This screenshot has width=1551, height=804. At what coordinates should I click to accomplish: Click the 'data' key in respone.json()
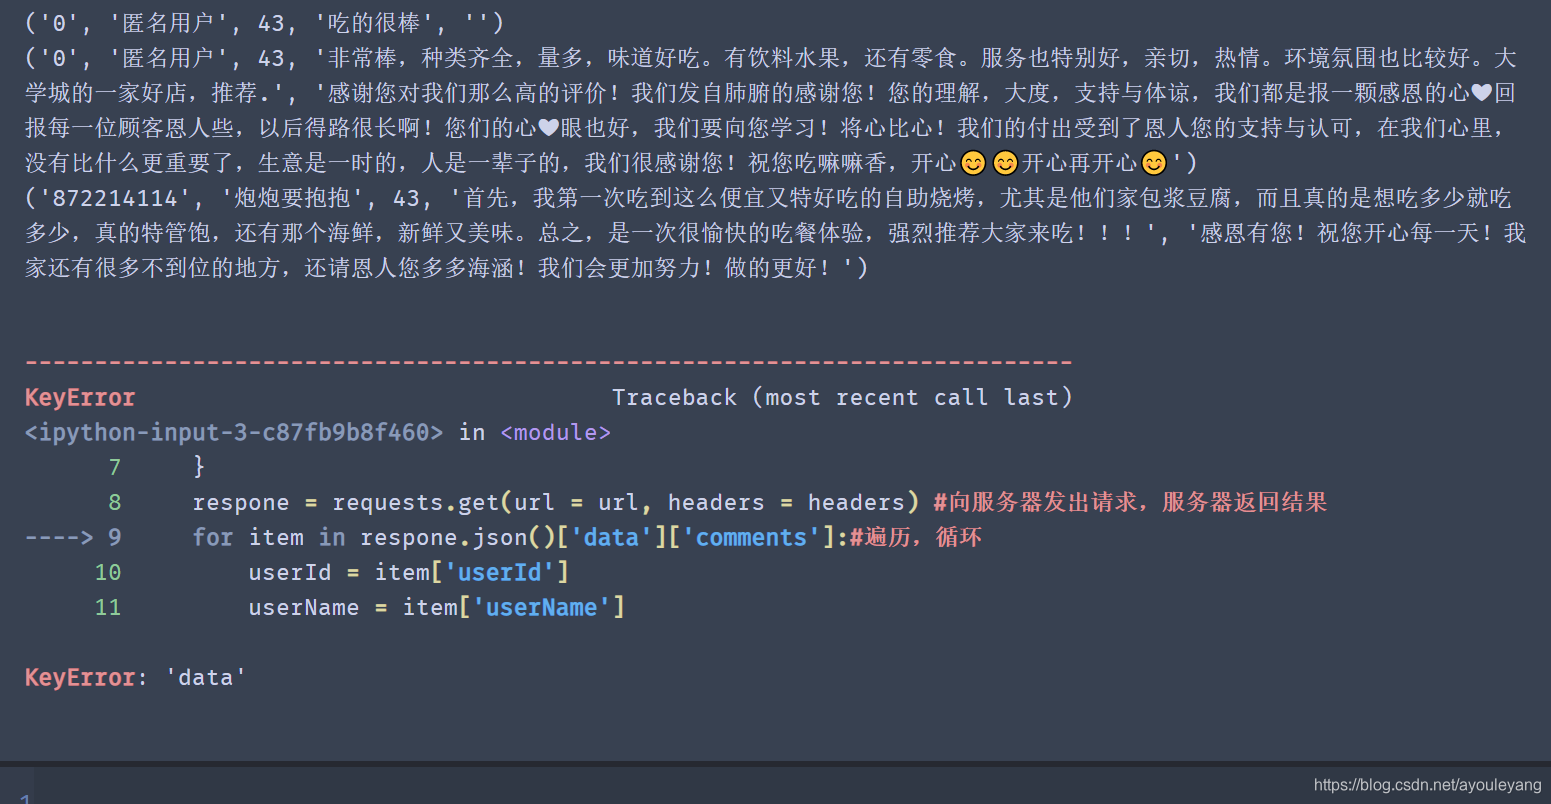pyautogui.click(x=611, y=537)
